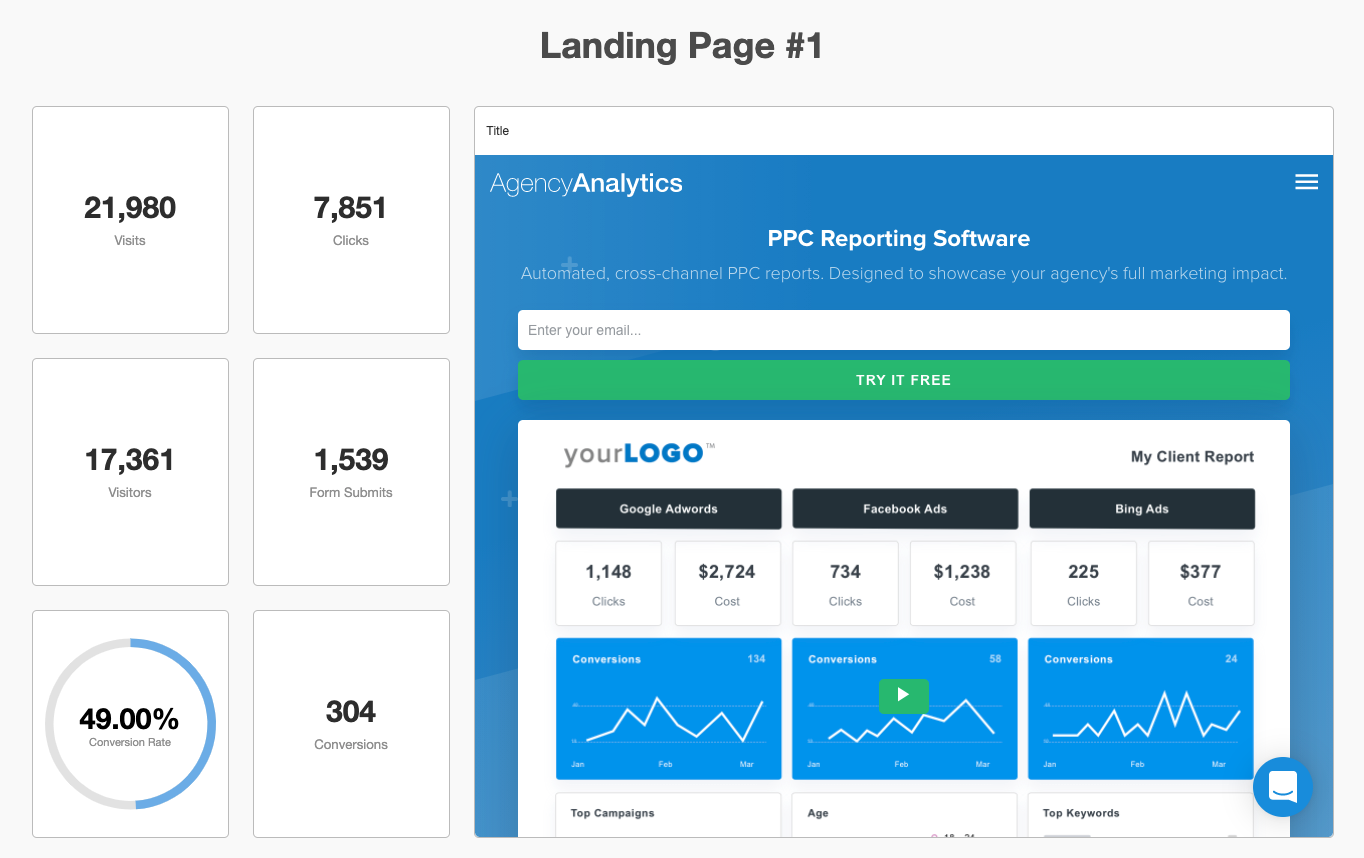Click the $2,724 Cost stat box
1364x858 pixels.
[727, 584]
